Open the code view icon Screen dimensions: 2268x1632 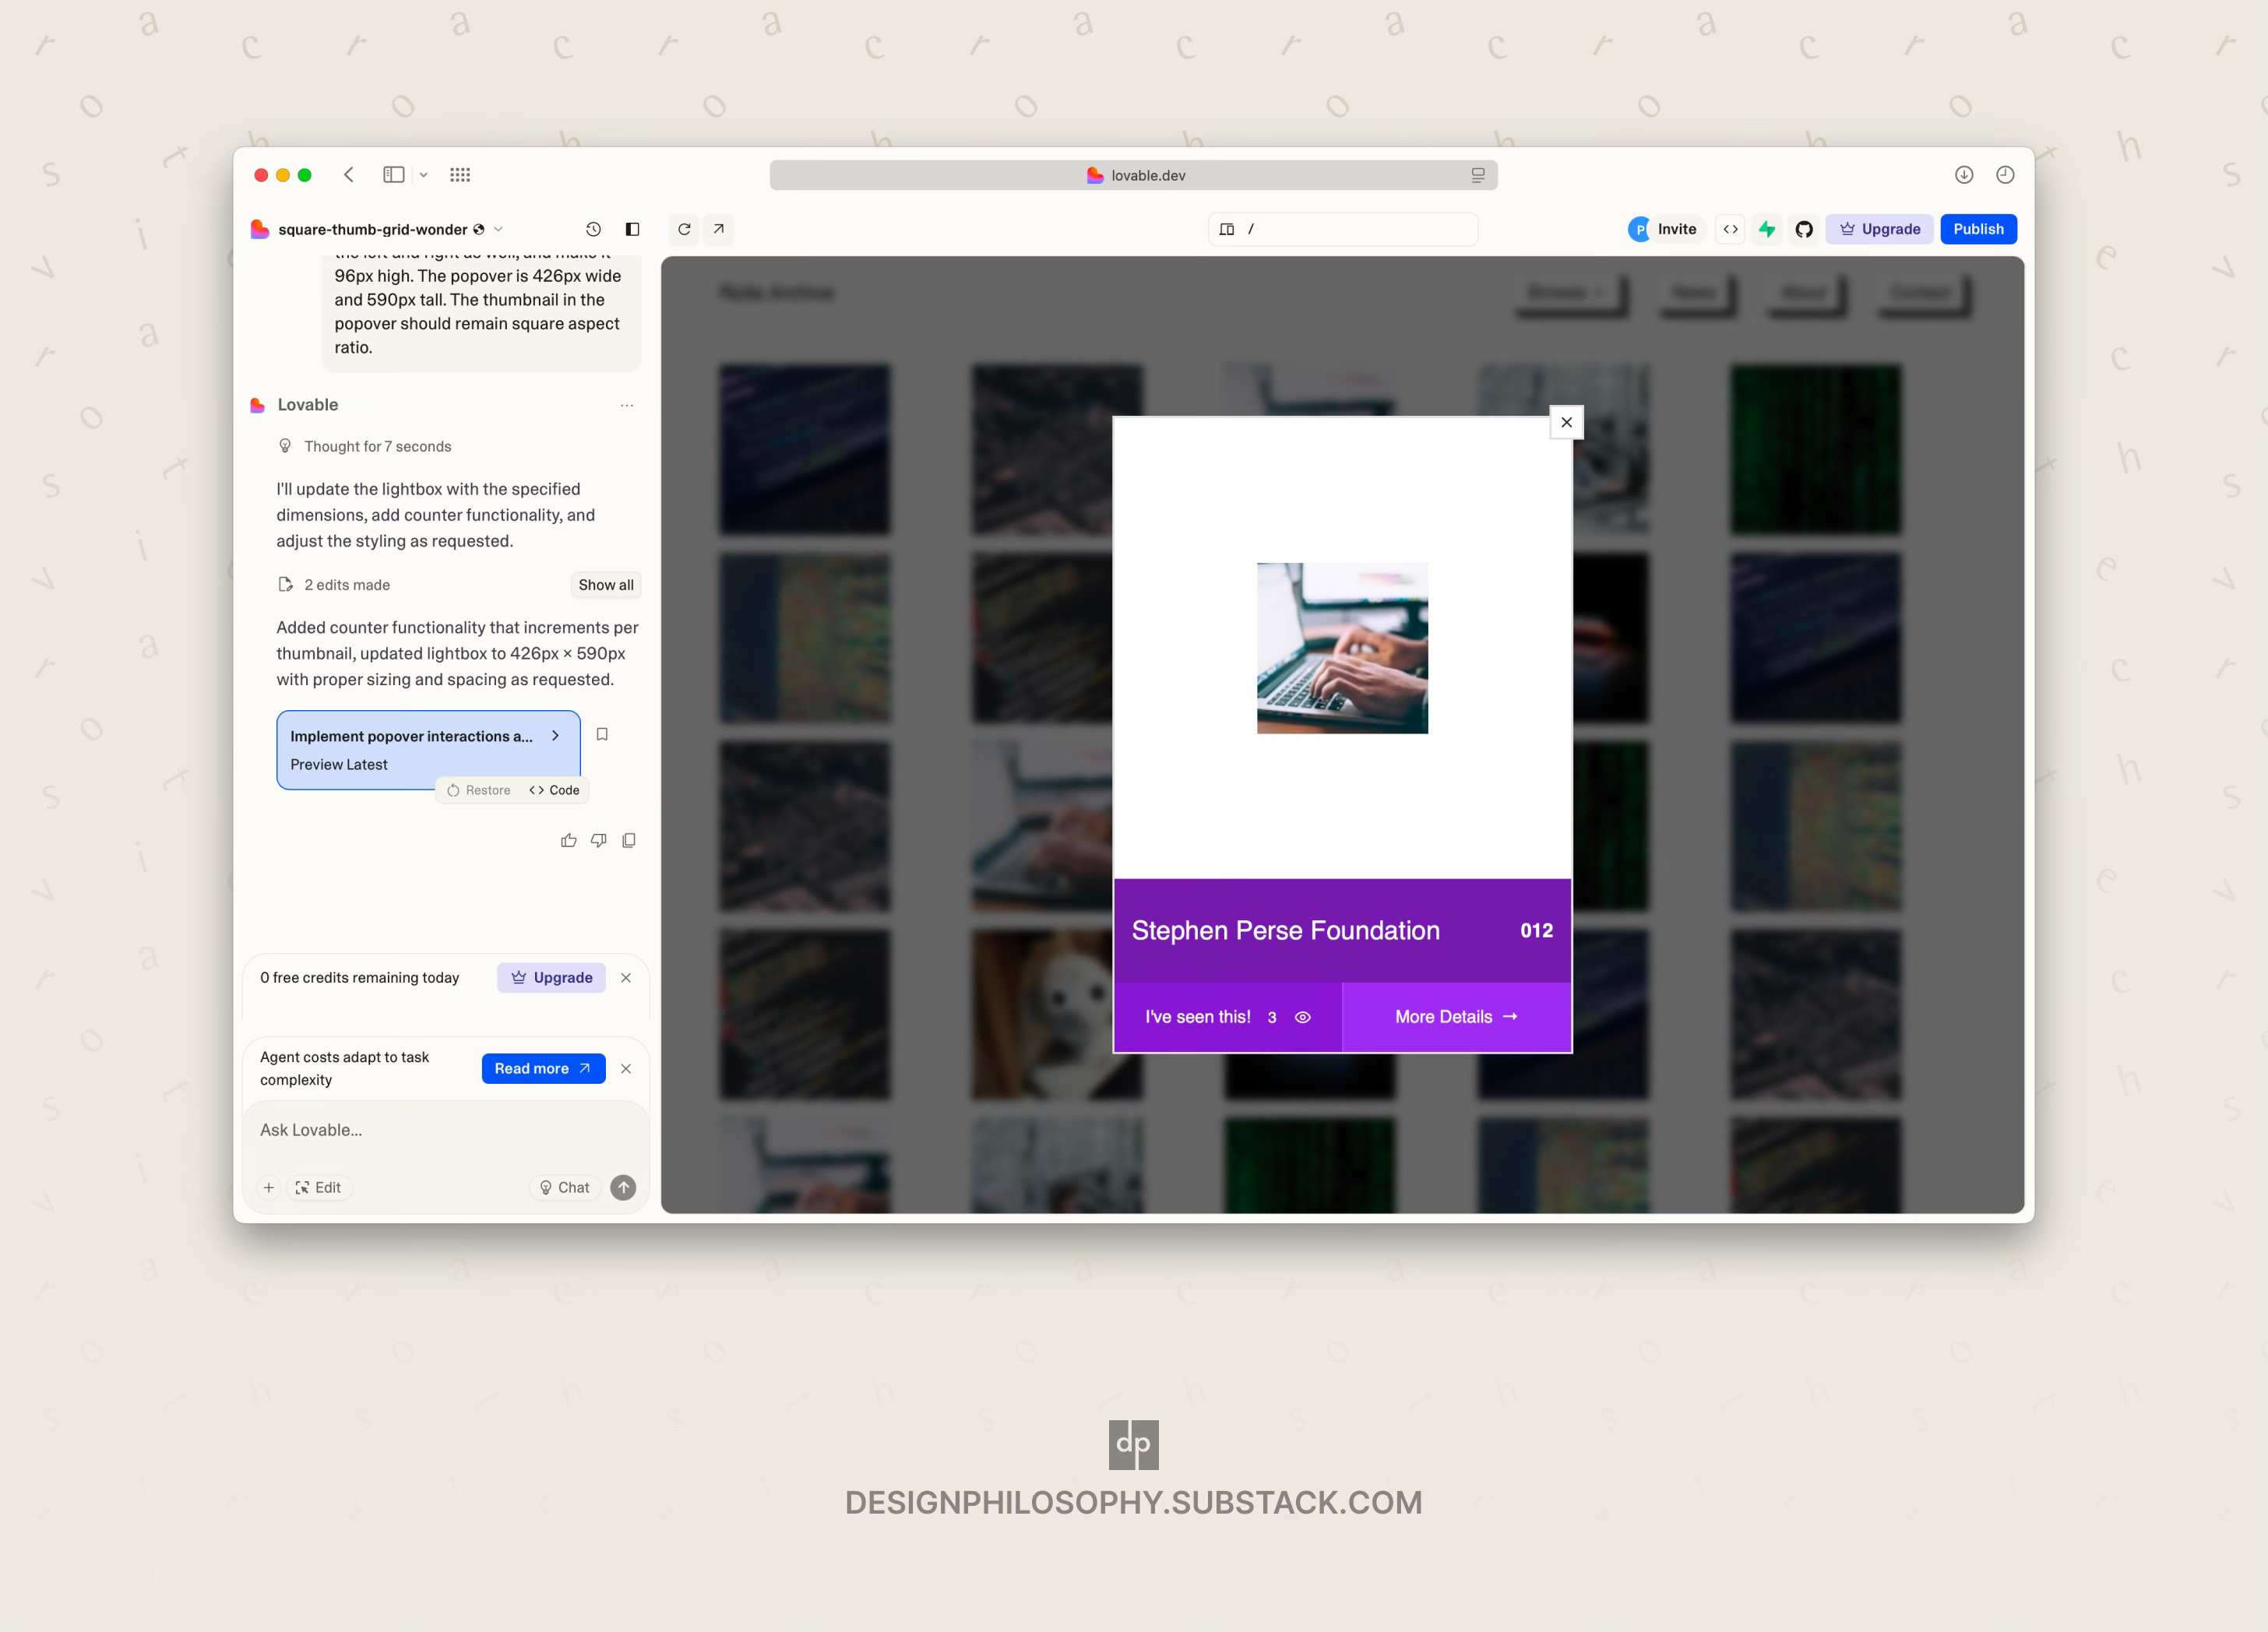point(1730,229)
